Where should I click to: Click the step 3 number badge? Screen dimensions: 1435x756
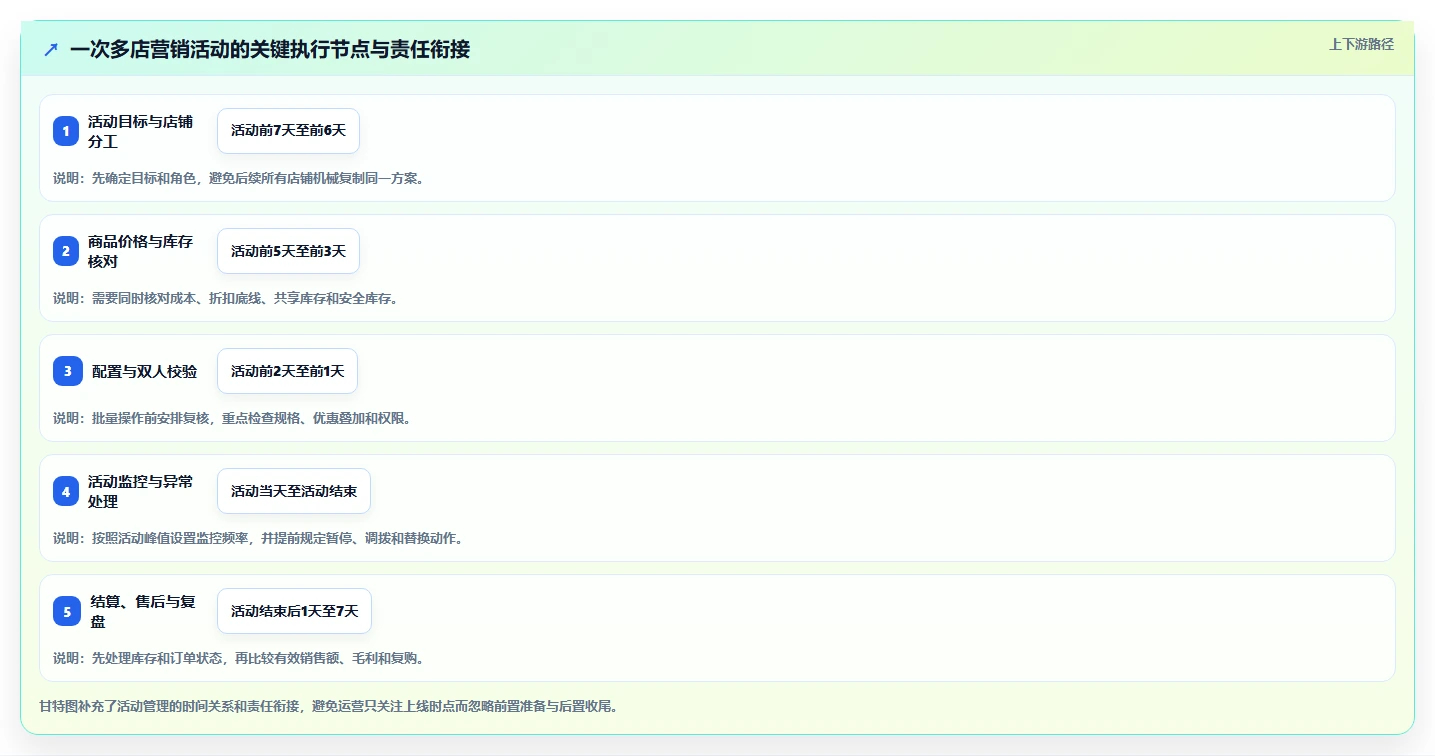66,371
